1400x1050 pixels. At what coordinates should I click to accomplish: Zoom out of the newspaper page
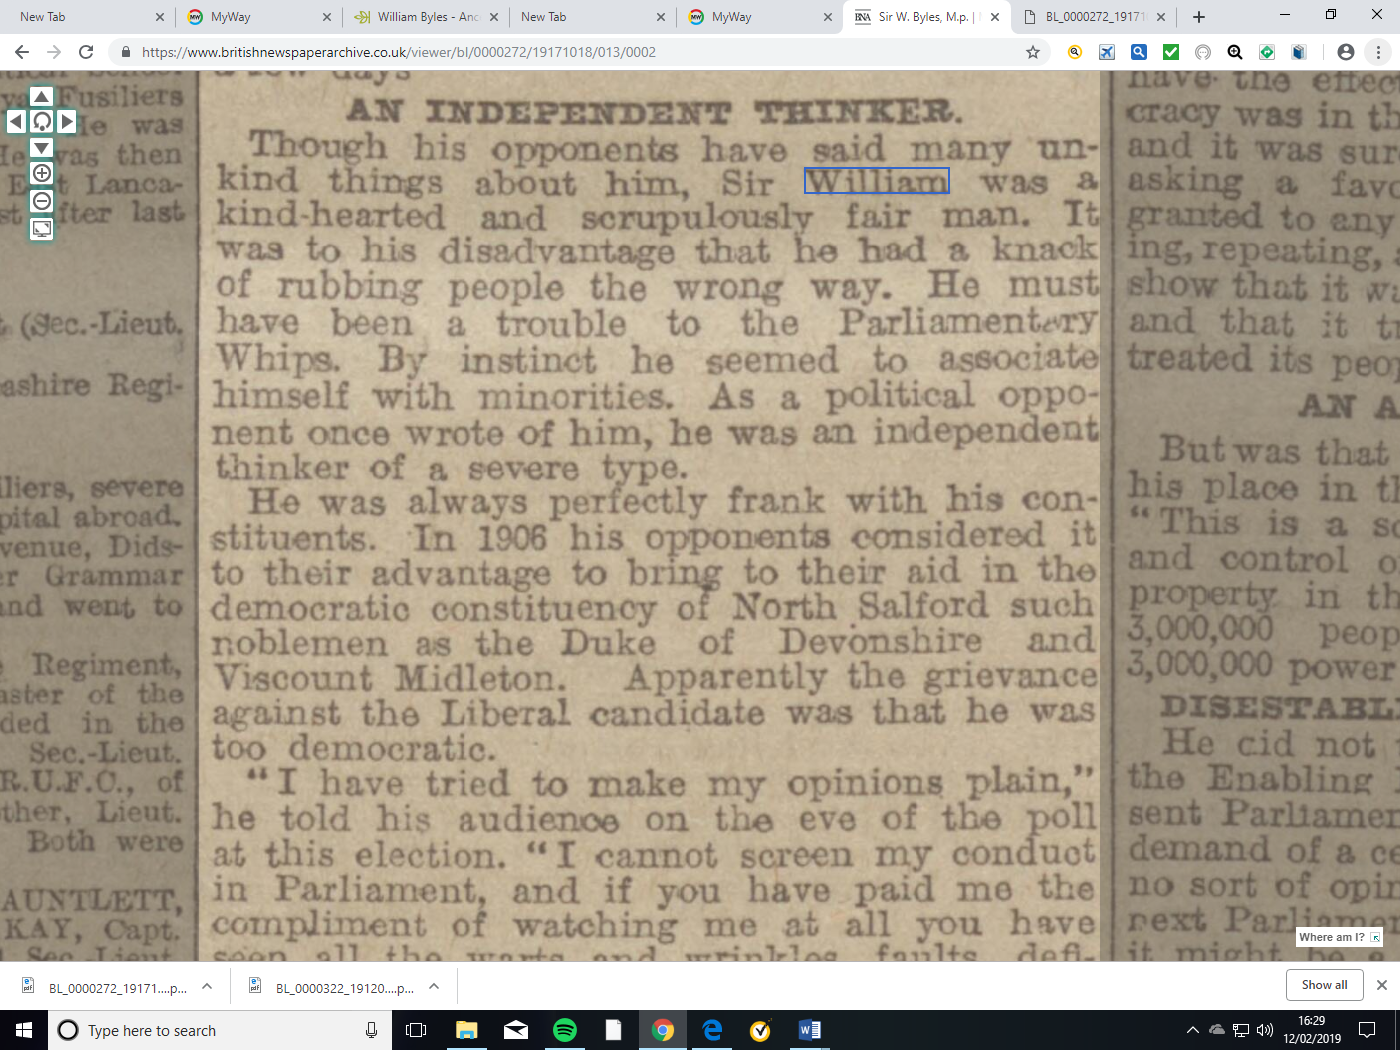41,201
